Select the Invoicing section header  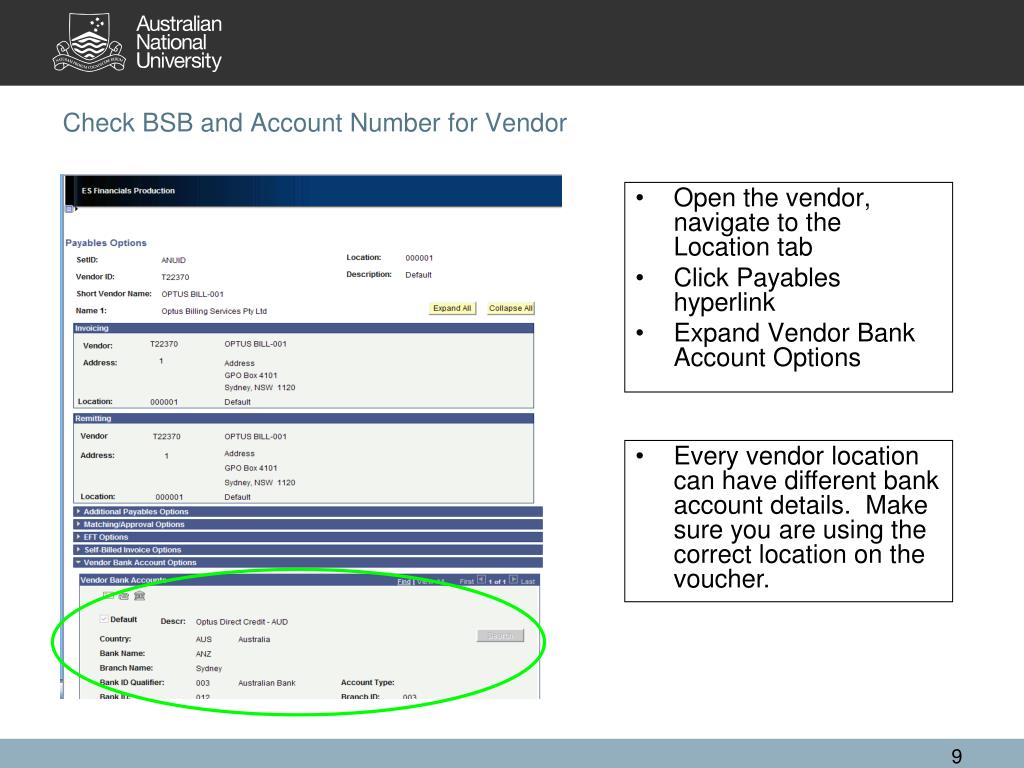pos(304,328)
